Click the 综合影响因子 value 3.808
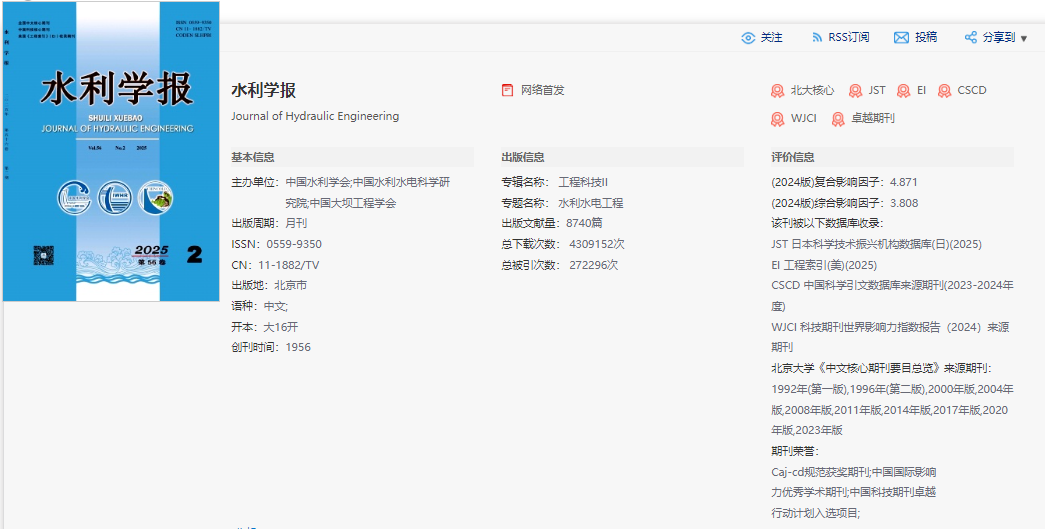 click(904, 203)
